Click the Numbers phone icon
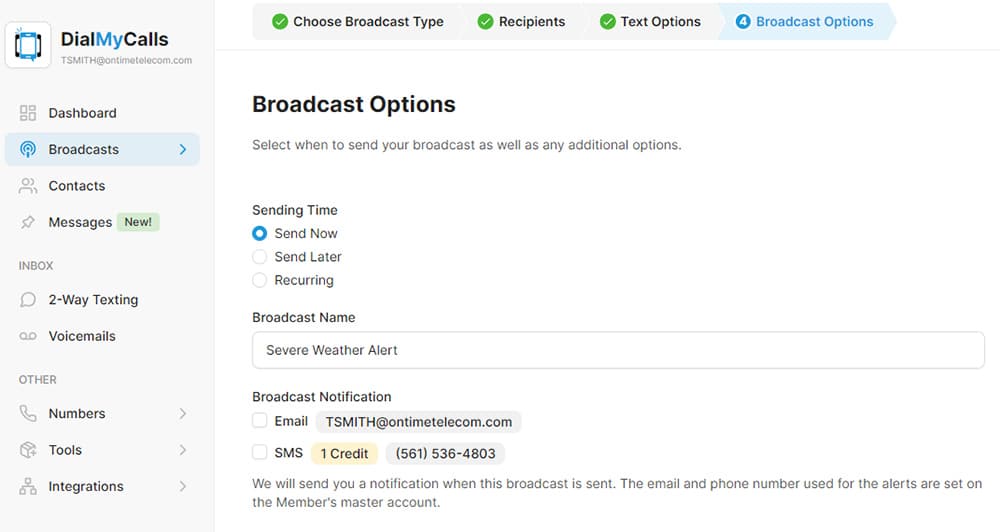This screenshot has width=1000, height=532. [28, 414]
